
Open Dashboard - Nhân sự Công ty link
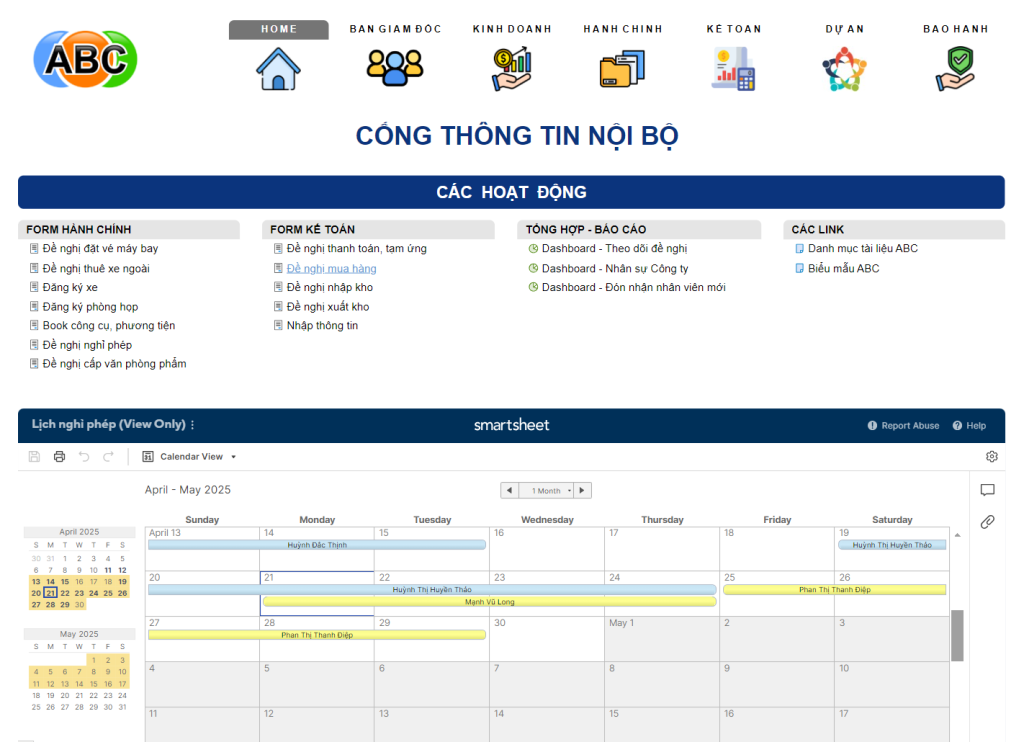click(x=614, y=268)
